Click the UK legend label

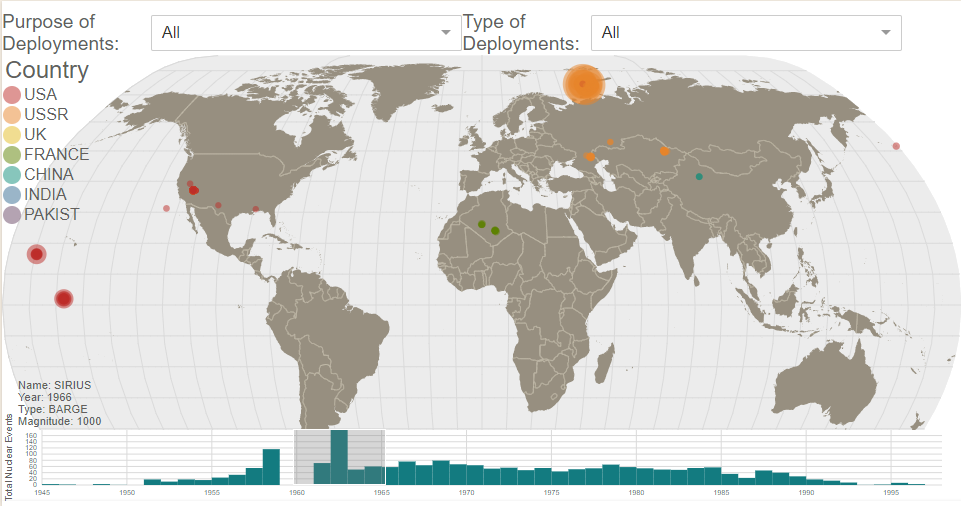tap(36, 135)
